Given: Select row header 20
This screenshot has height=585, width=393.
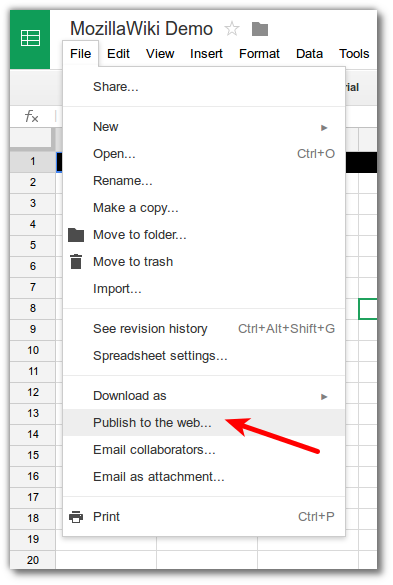Looking at the screenshot, I should [x=33, y=560].
